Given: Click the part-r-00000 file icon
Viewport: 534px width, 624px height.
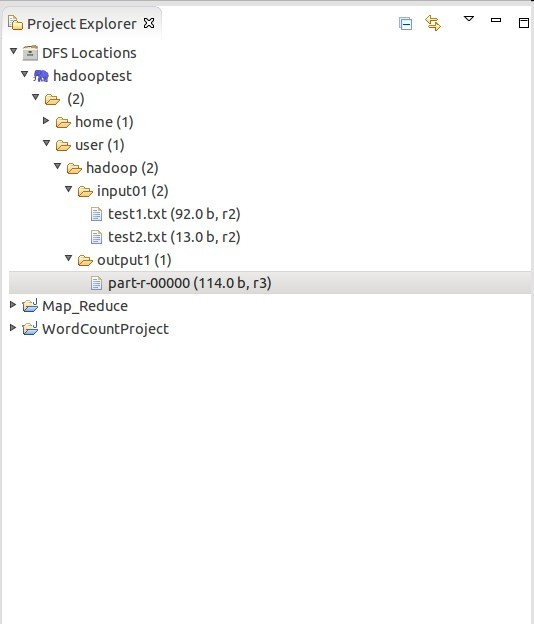Looking at the screenshot, I should pos(96,283).
